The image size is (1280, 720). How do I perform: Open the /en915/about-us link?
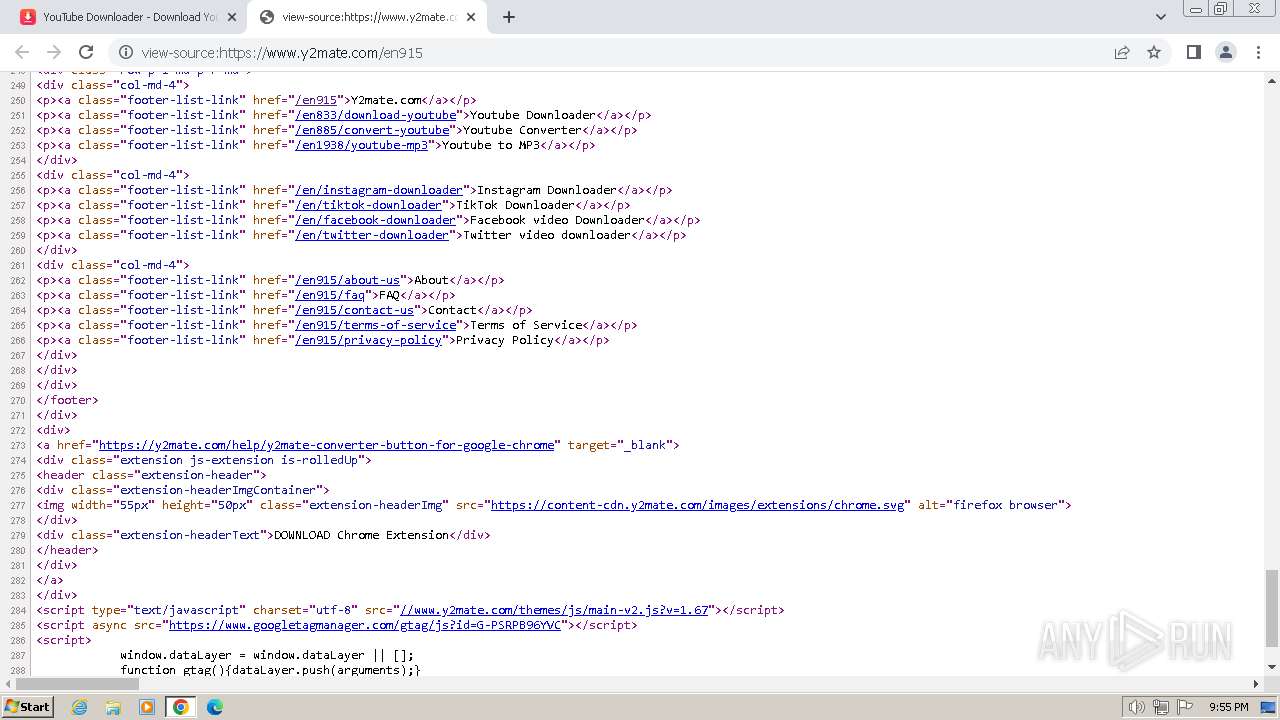click(x=347, y=280)
